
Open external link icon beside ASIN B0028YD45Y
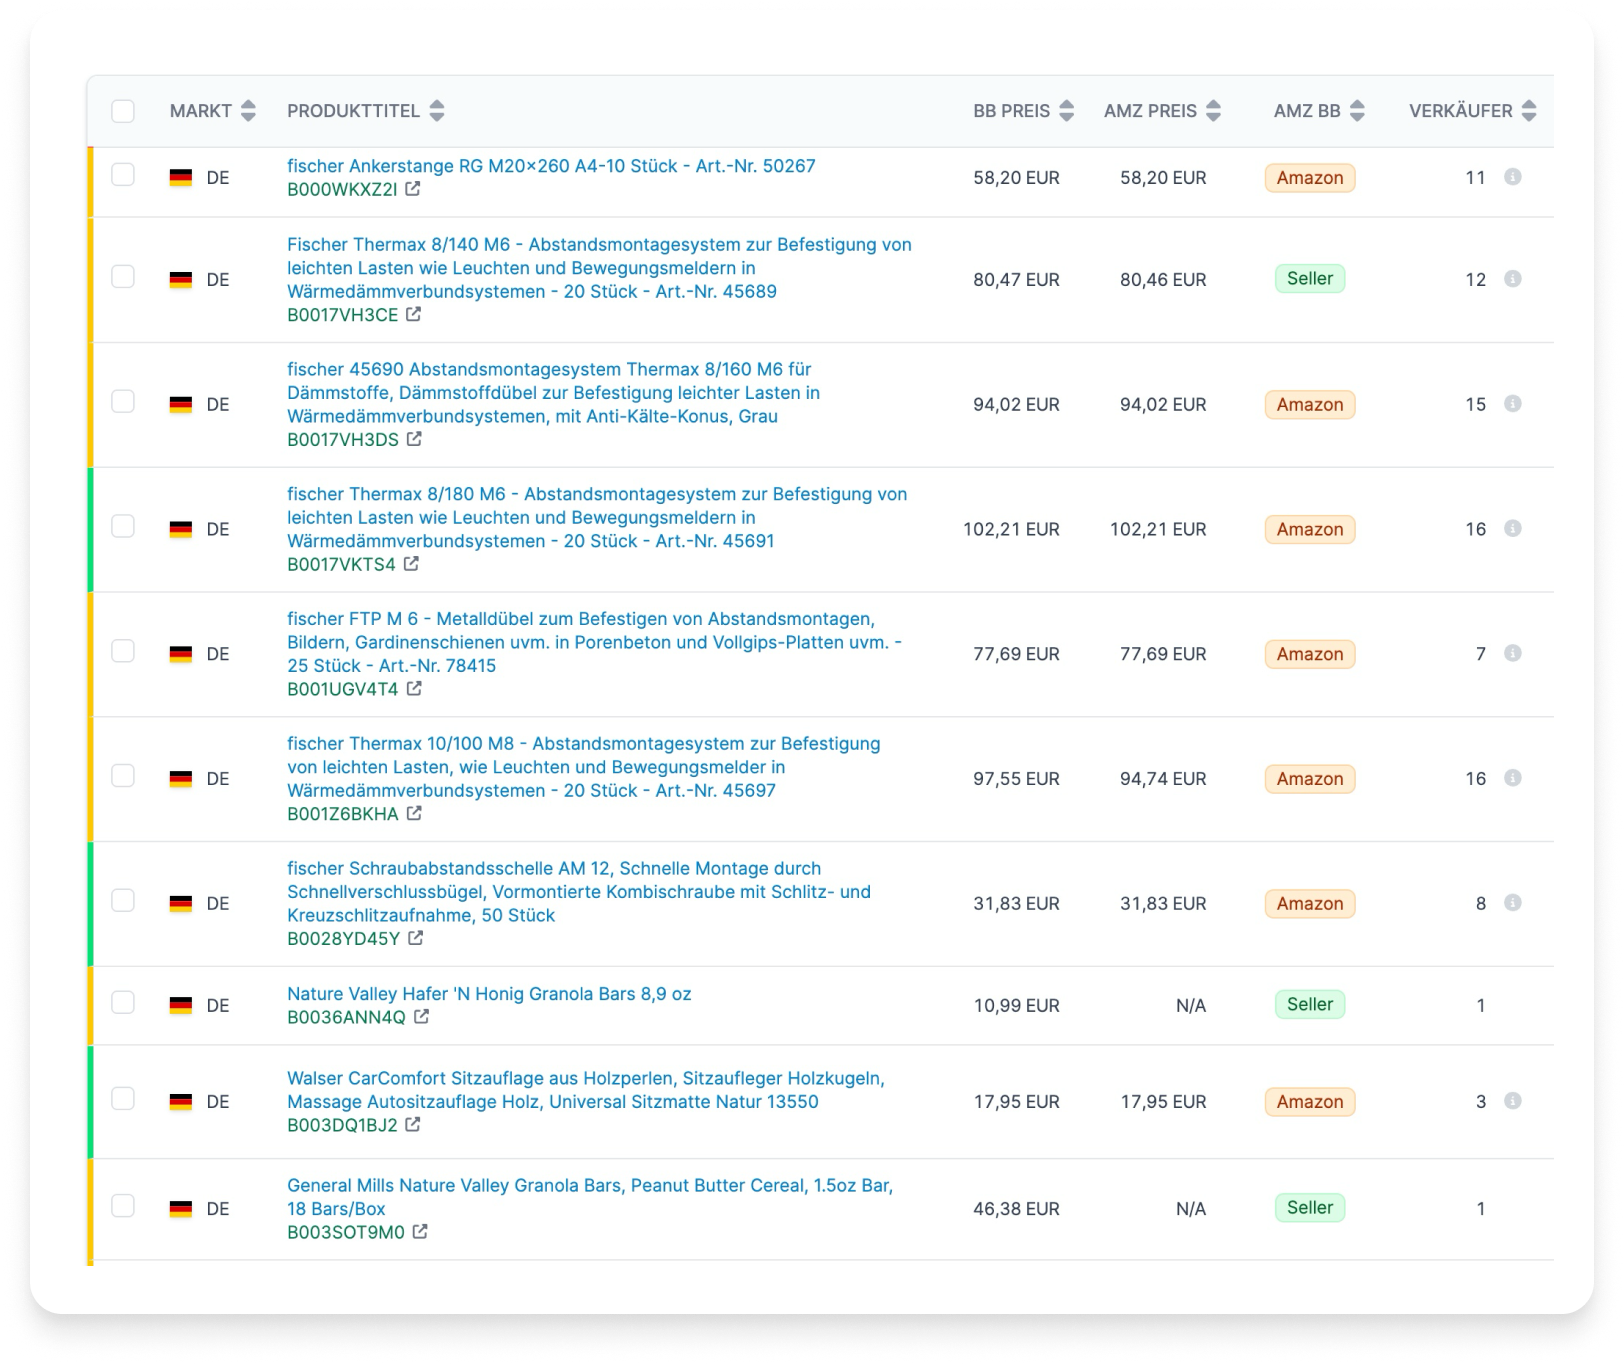(x=415, y=938)
